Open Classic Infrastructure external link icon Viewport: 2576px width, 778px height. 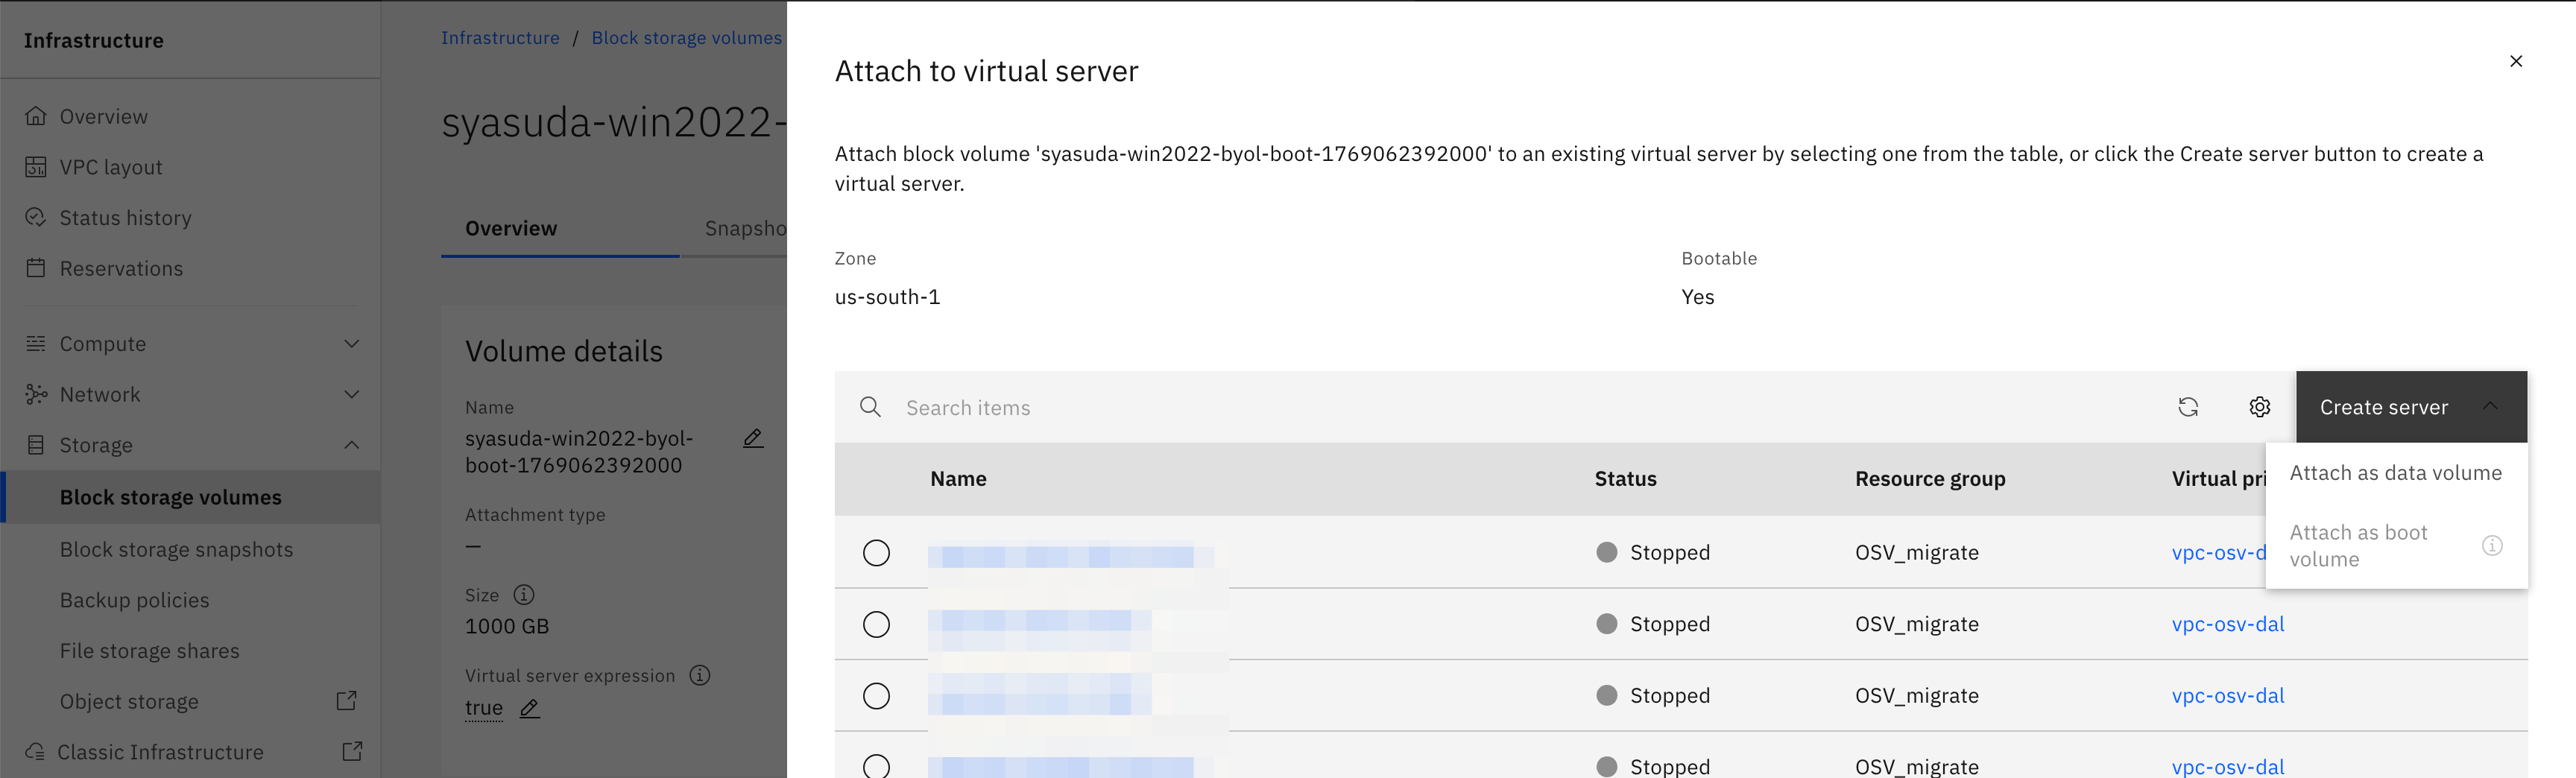pyautogui.click(x=352, y=751)
